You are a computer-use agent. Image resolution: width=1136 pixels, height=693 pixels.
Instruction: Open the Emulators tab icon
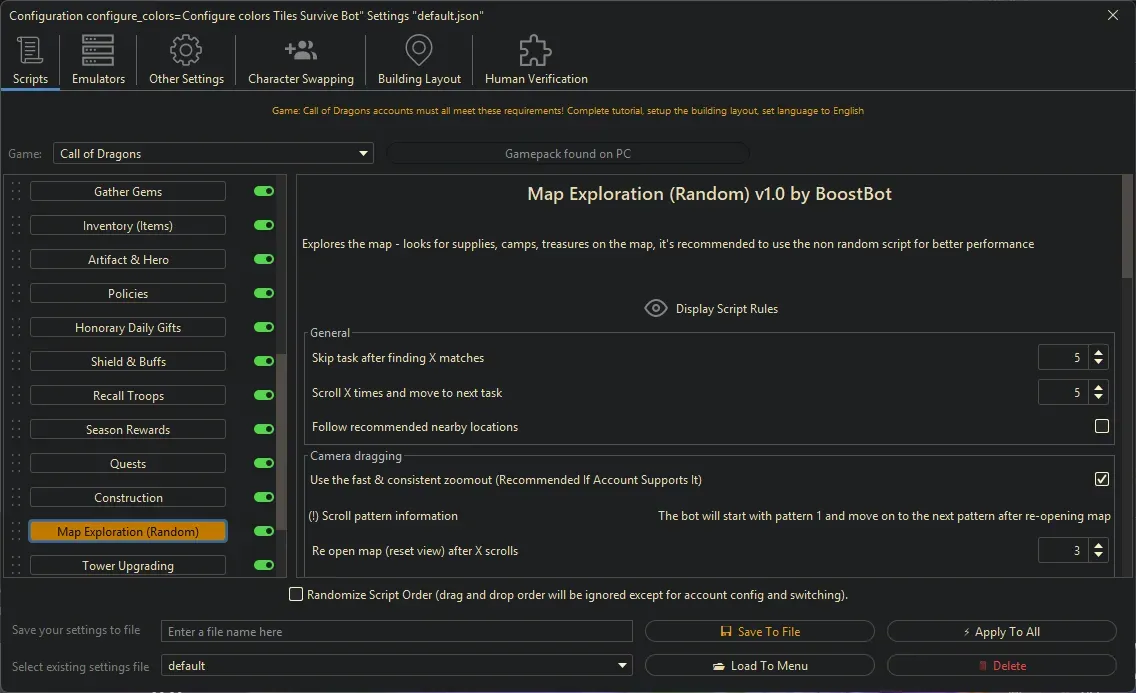tap(98, 50)
